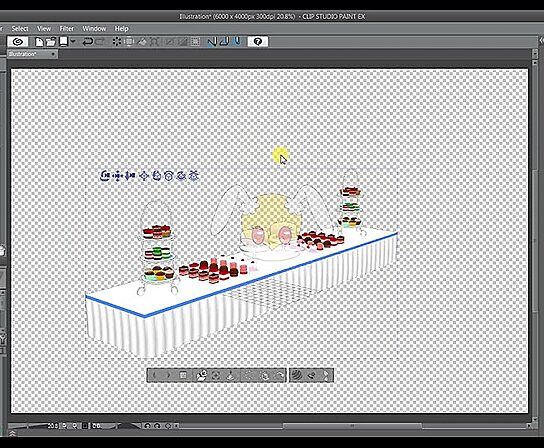Image resolution: width=544 pixels, height=448 pixels.
Task: Click the Clear layer burst icon
Action: [x=117, y=42]
